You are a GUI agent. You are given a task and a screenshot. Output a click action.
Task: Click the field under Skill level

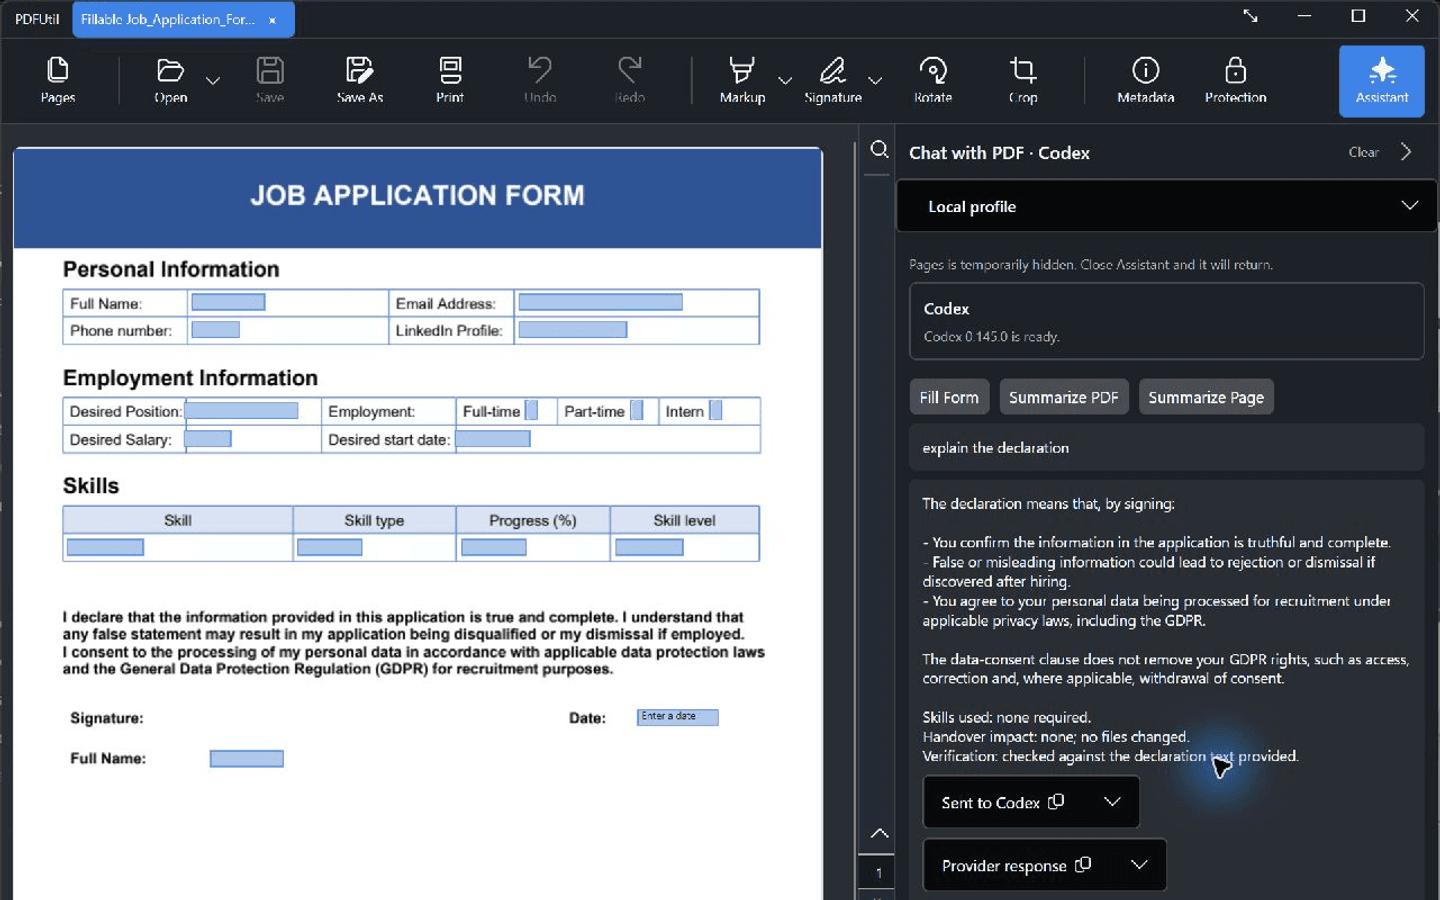[x=649, y=547]
